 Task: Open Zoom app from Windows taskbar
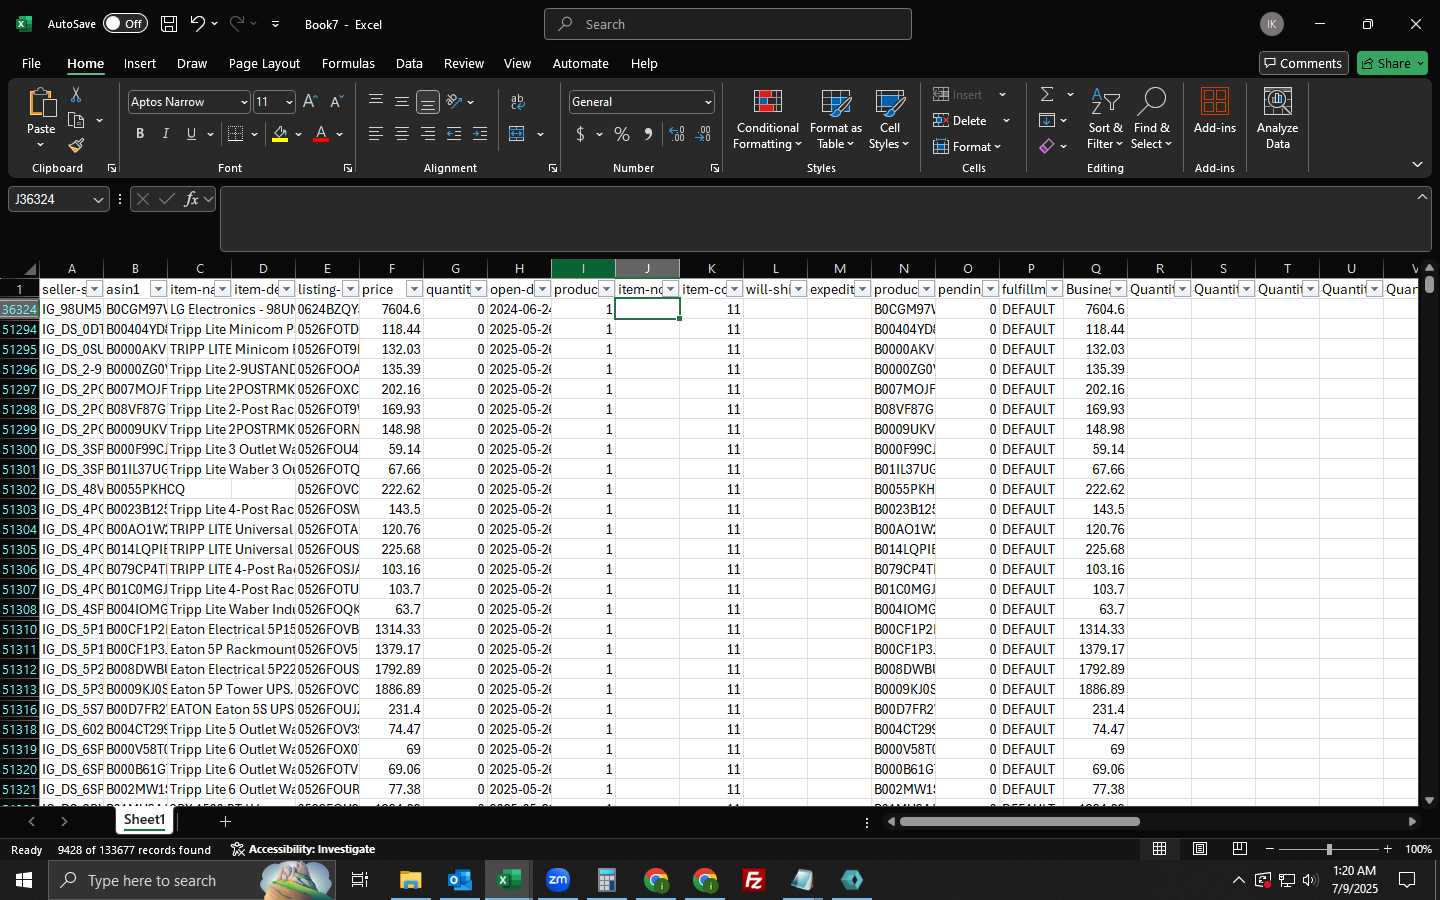click(558, 880)
